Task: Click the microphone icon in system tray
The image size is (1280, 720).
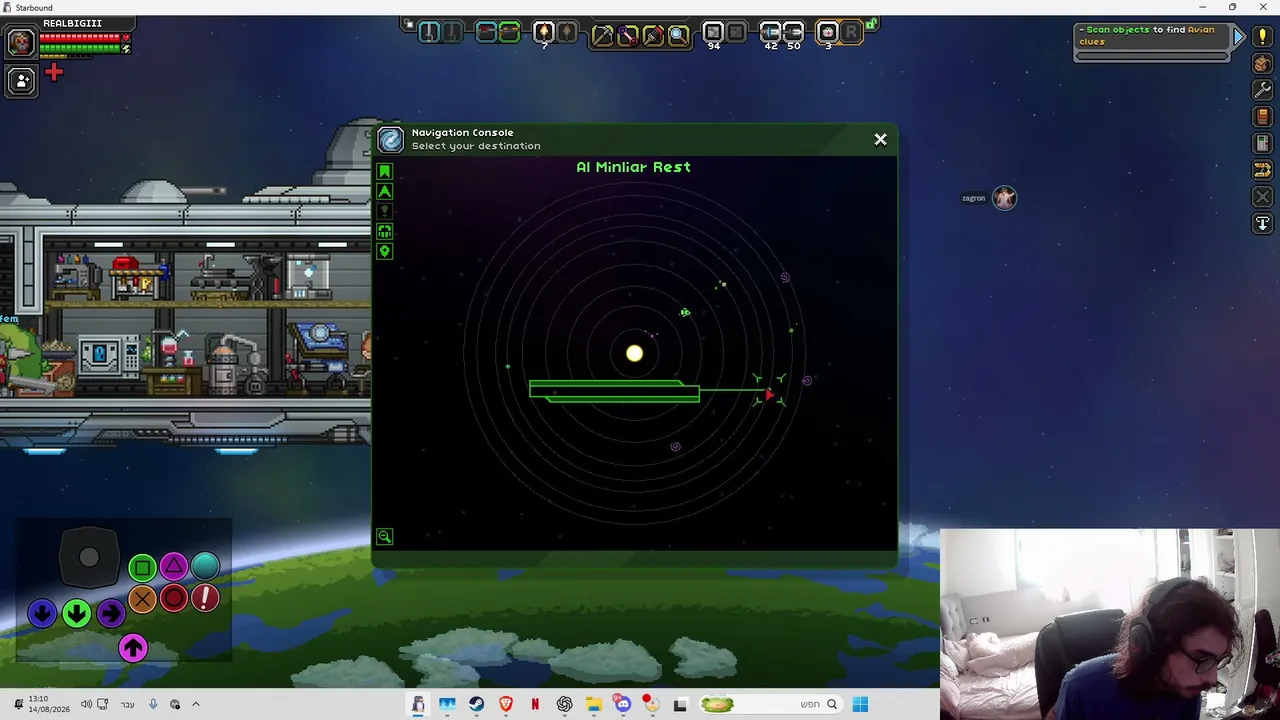Action: click(153, 704)
